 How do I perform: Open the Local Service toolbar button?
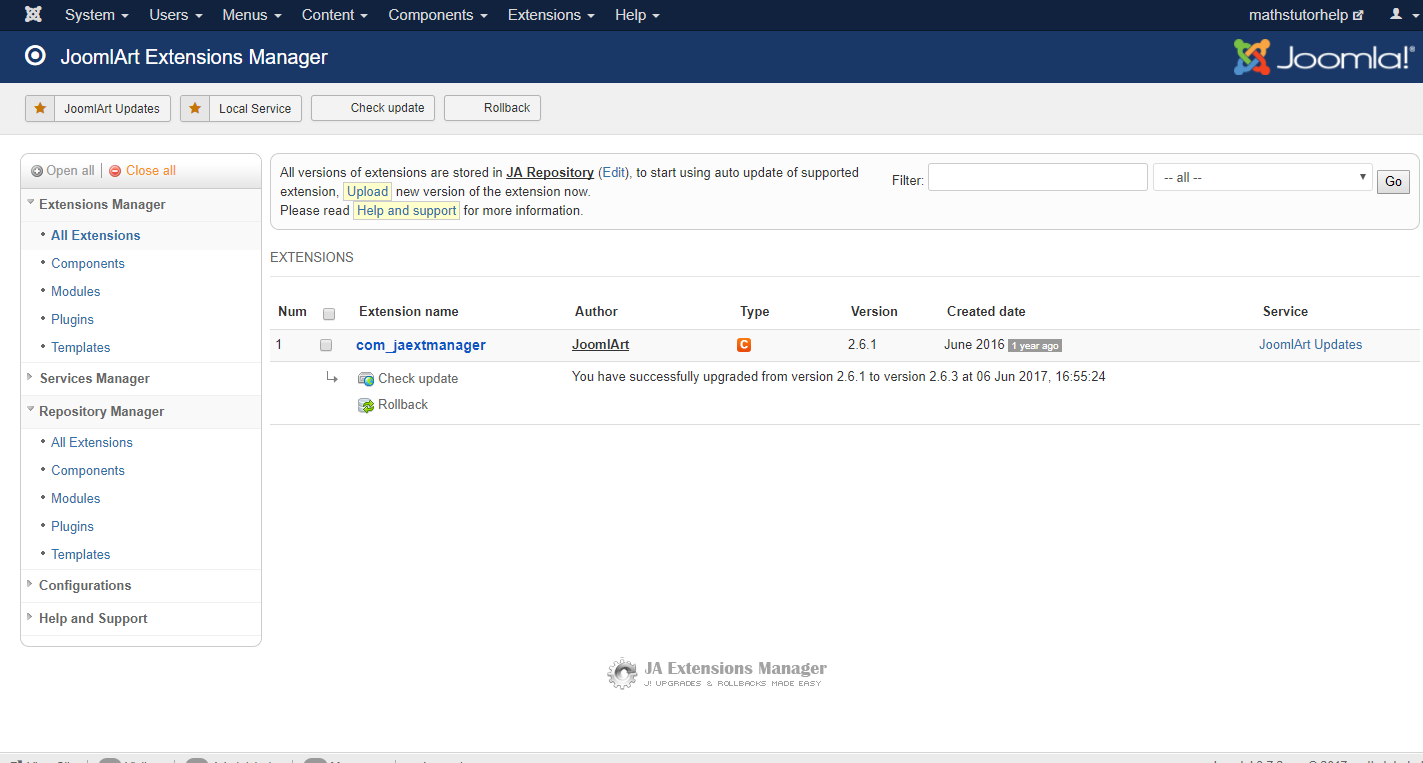pos(241,108)
